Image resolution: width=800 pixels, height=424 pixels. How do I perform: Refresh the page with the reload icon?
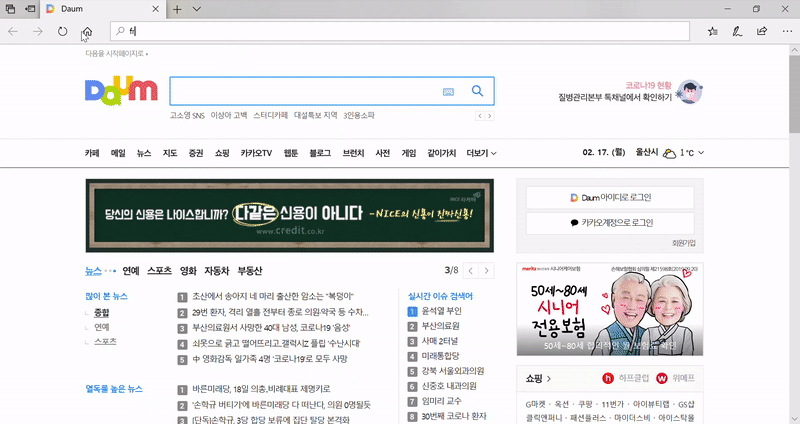pos(62,32)
